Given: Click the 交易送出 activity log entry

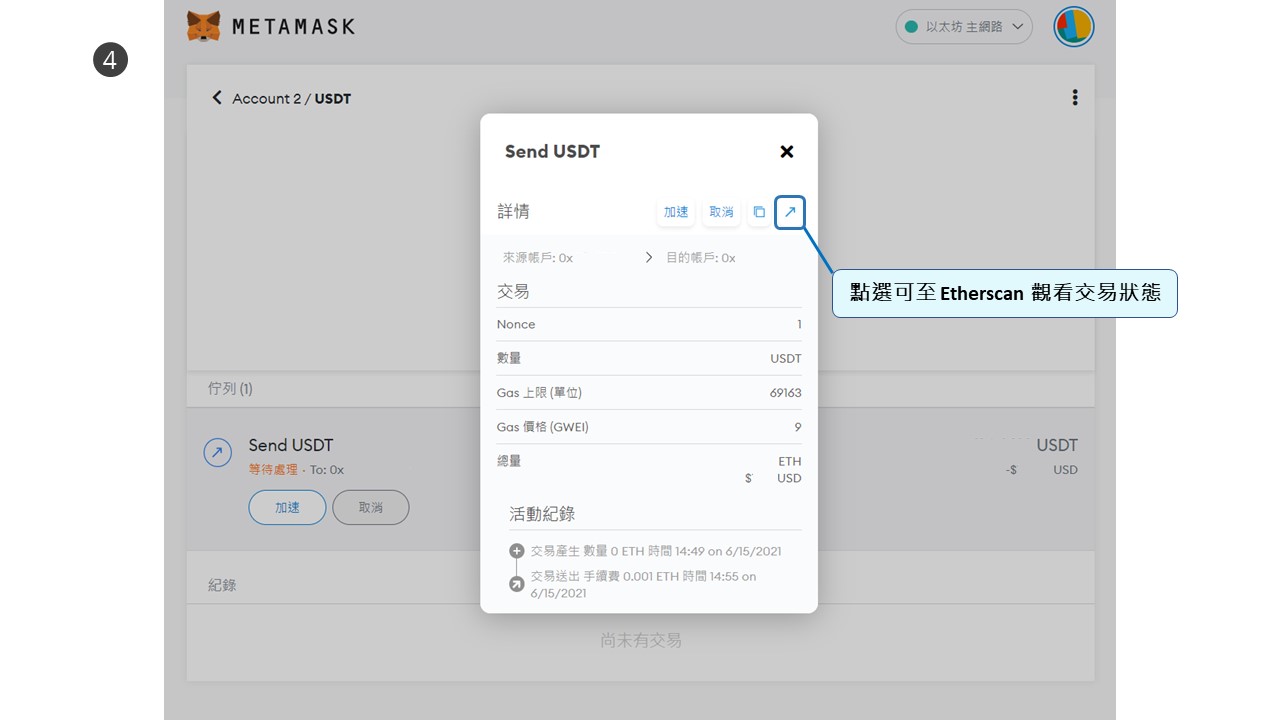Looking at the screenshot, I should pos(644,585).
